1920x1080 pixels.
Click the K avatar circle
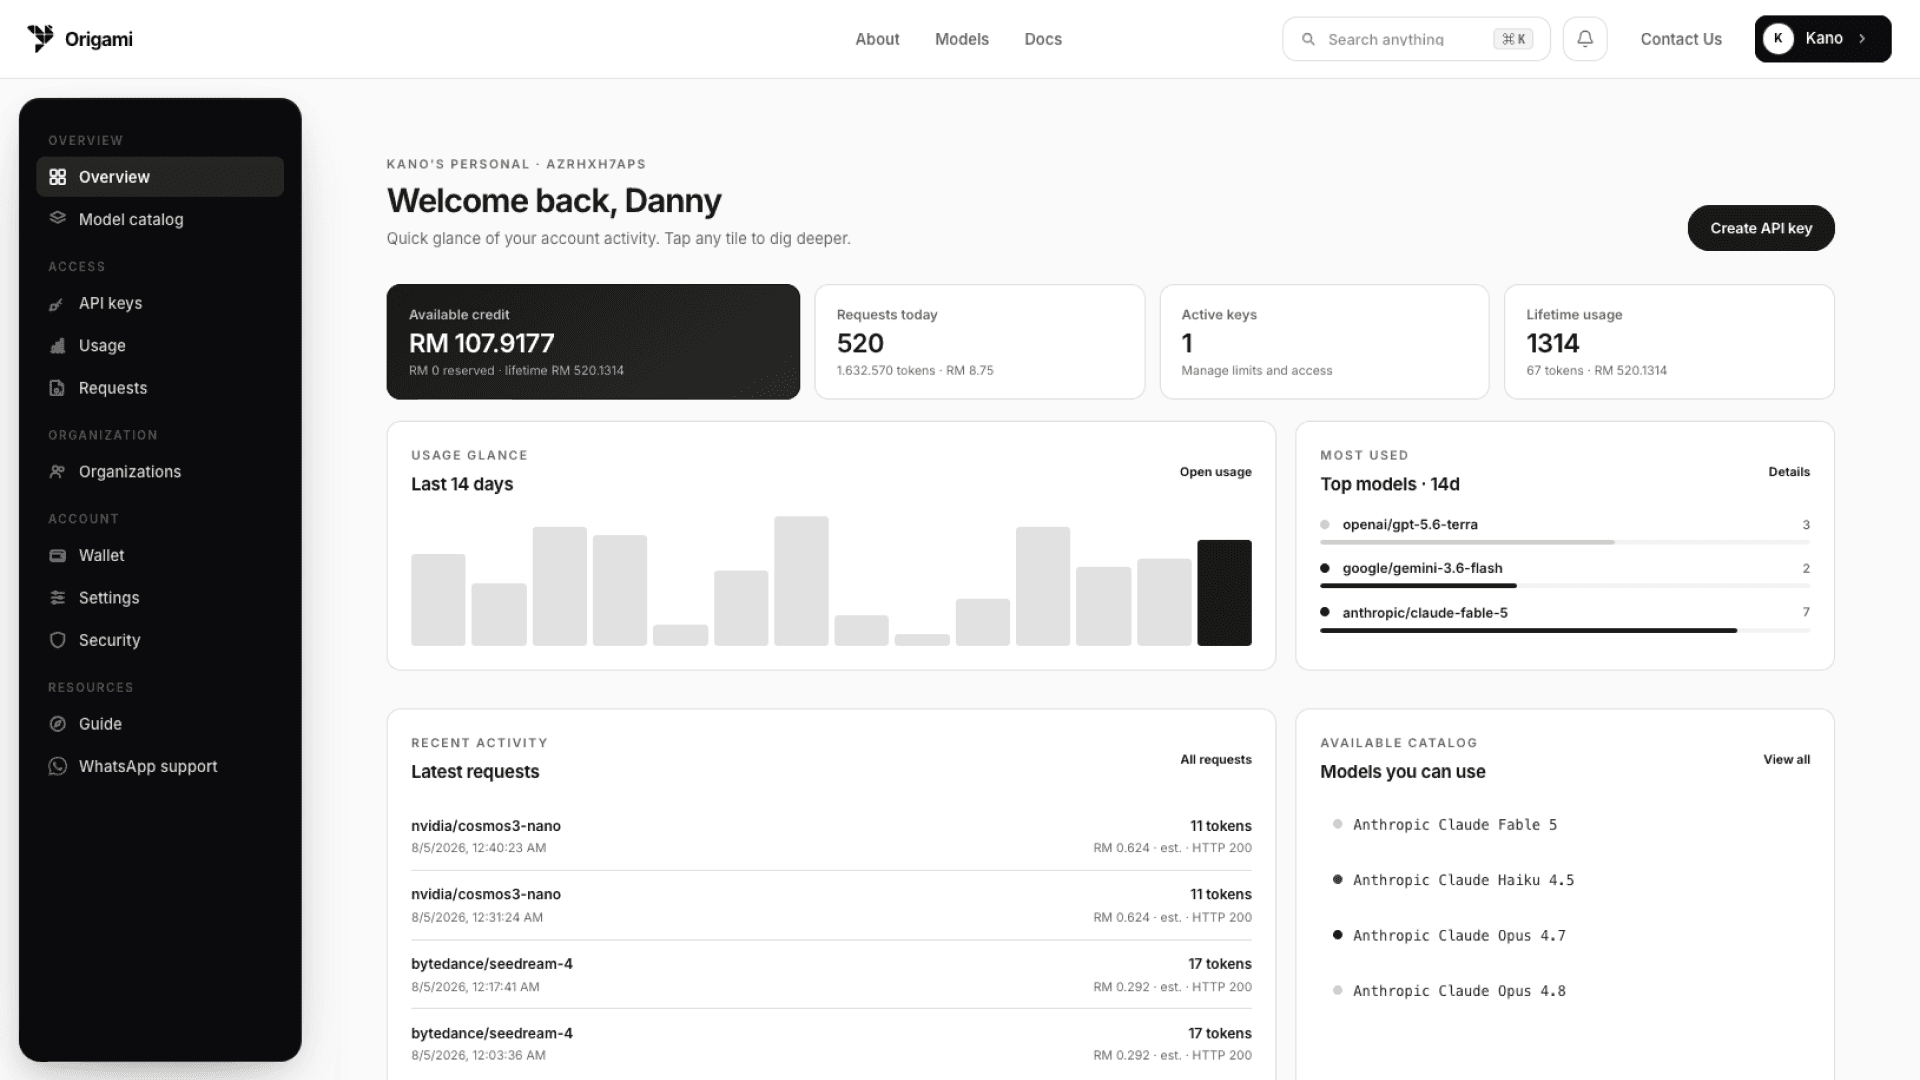pos(1778,39)
